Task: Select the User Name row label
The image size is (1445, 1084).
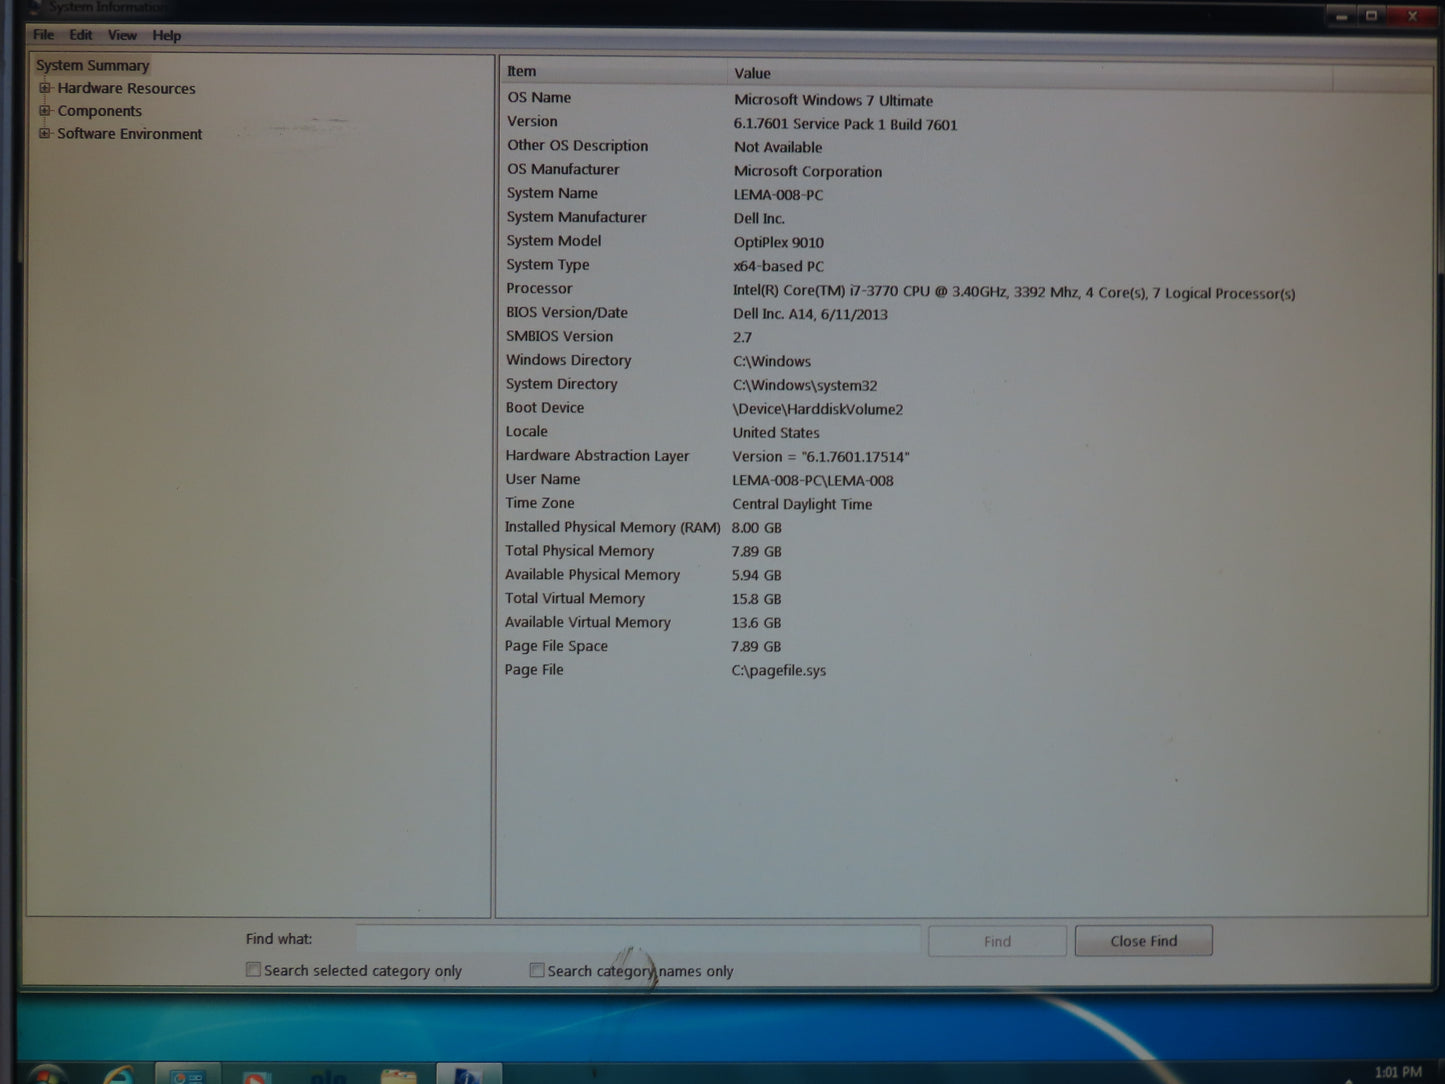Action: [542, 480]
